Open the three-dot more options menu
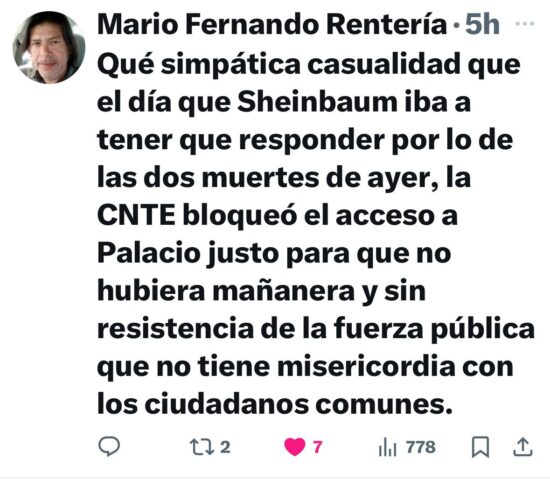 pyautogui.click(x=524, y=24)
